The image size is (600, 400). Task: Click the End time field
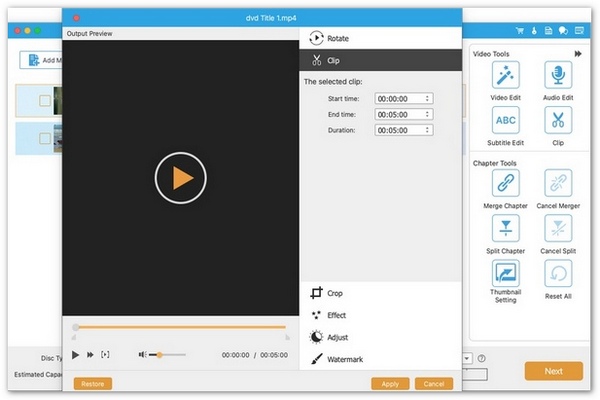click(x=404, y=114)
